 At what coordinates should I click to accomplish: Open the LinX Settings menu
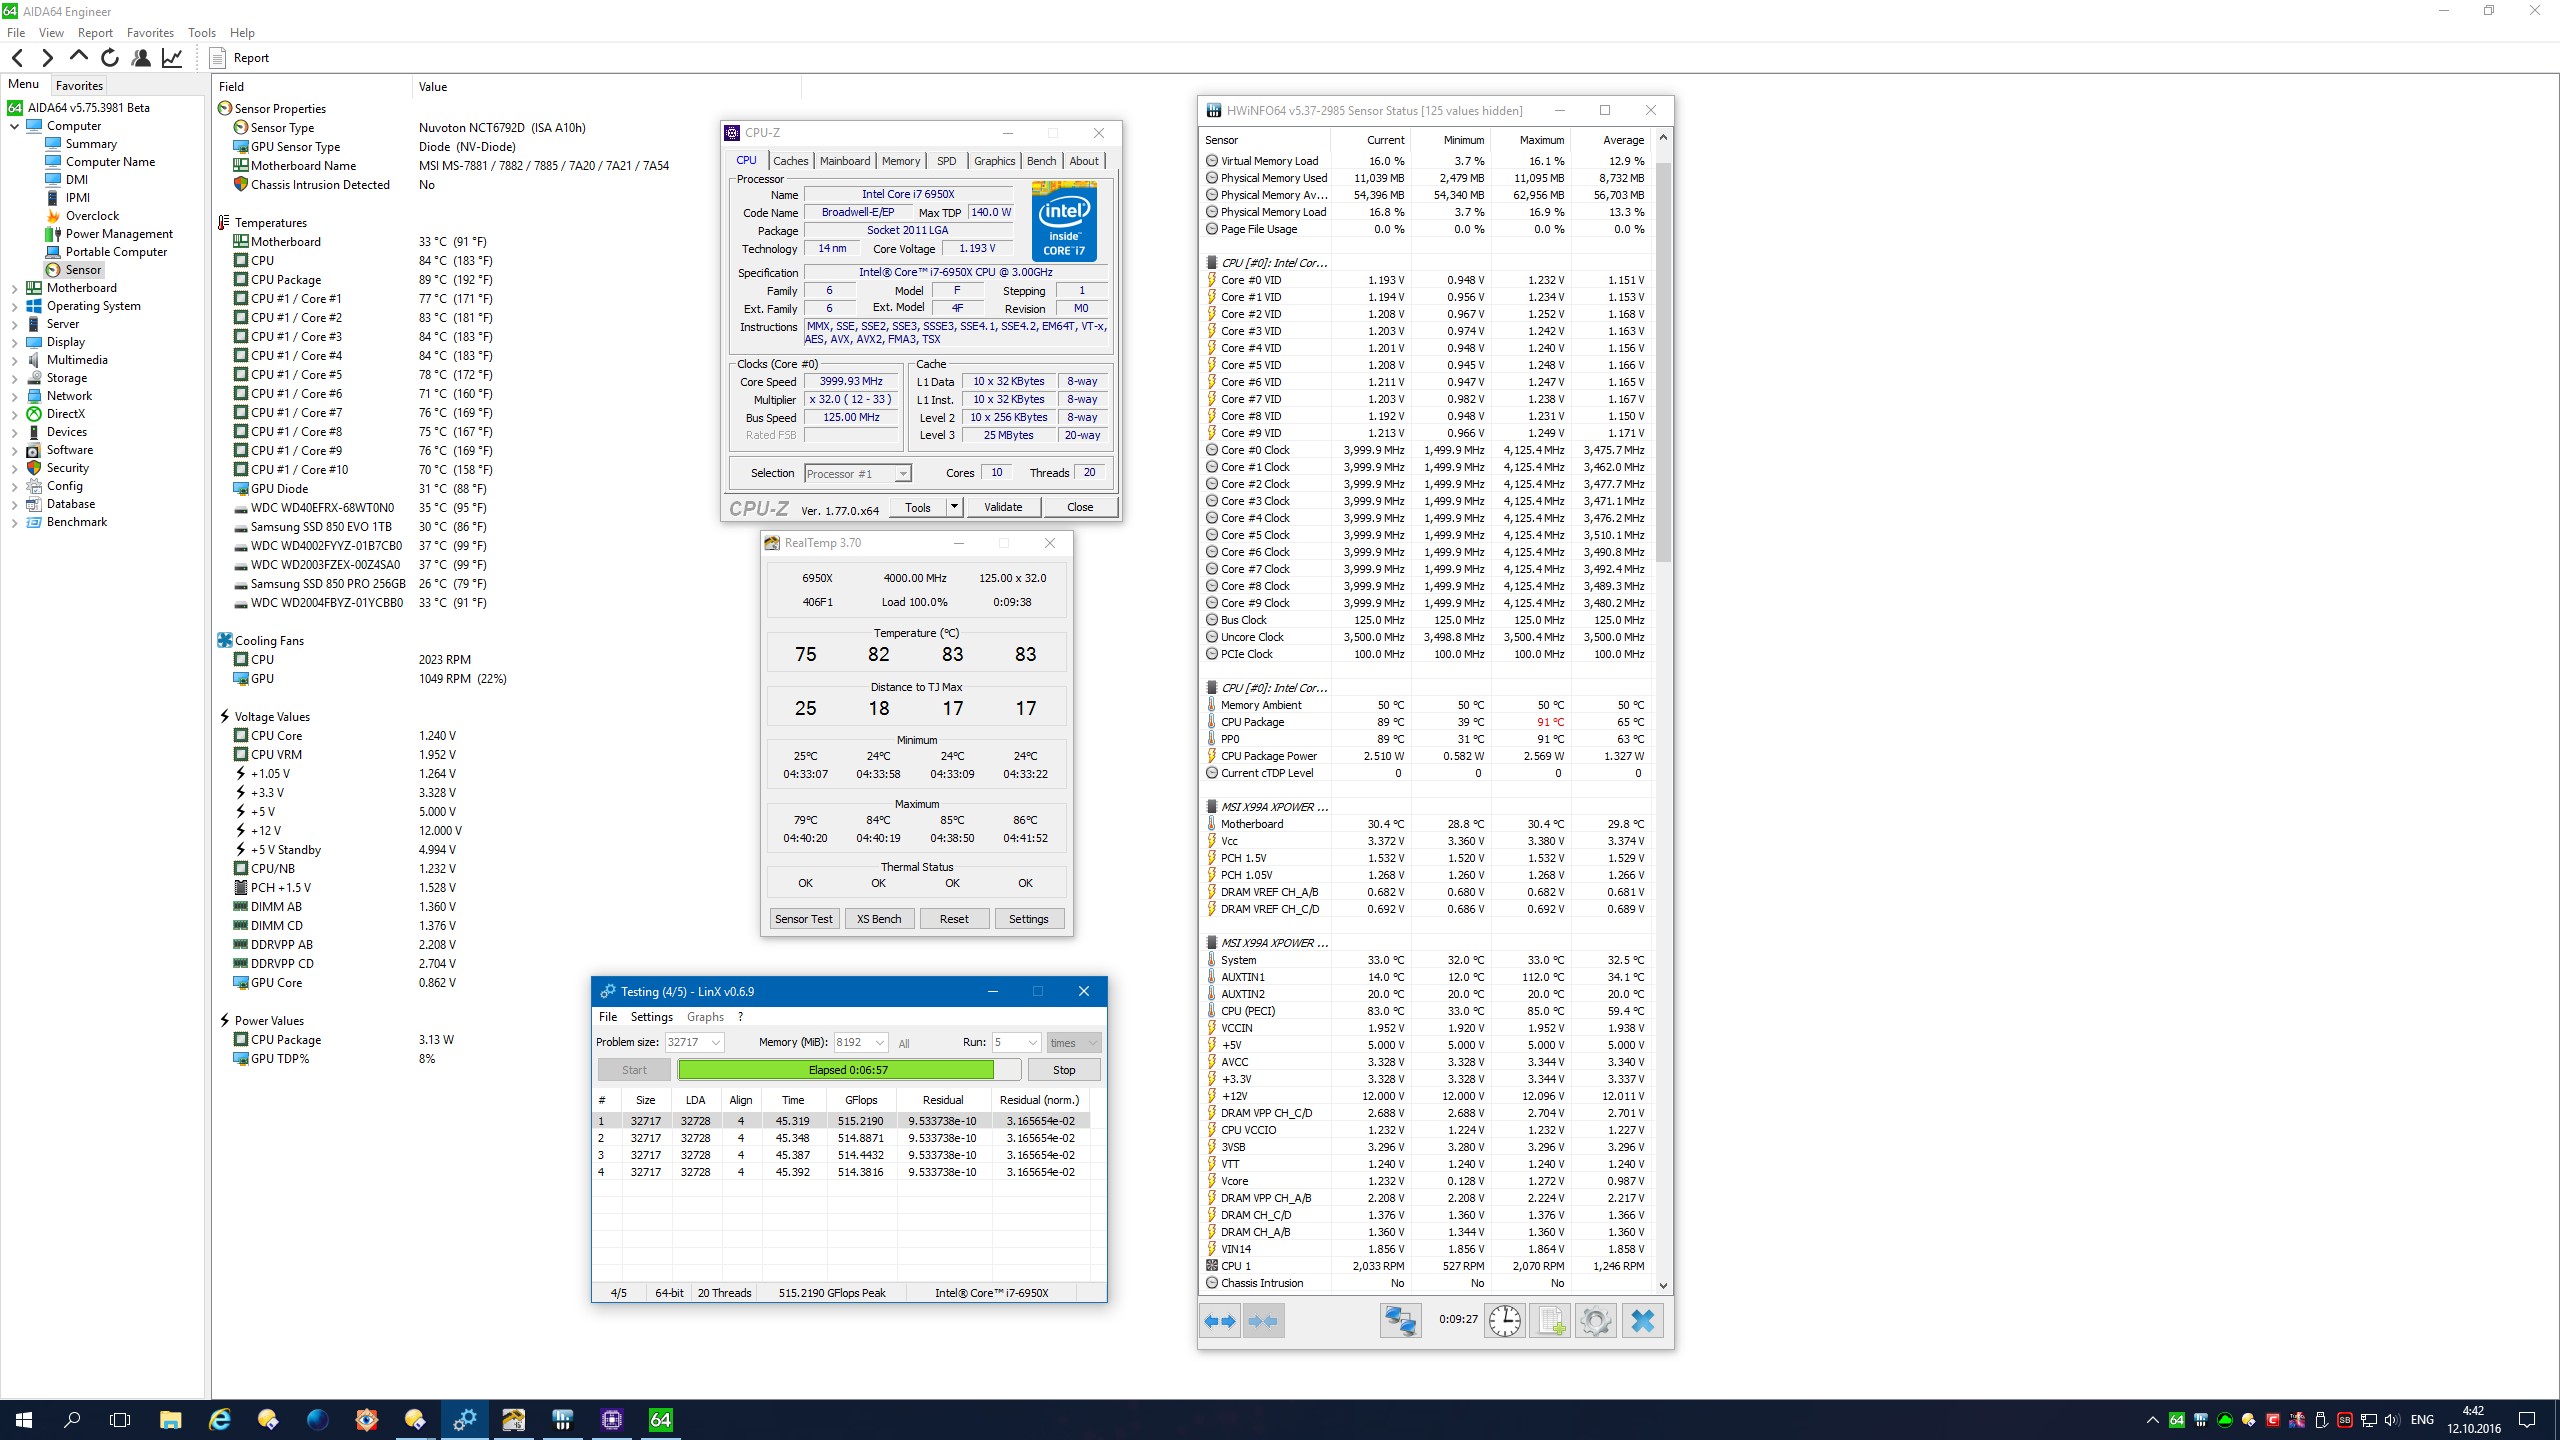coord(651,1017)
